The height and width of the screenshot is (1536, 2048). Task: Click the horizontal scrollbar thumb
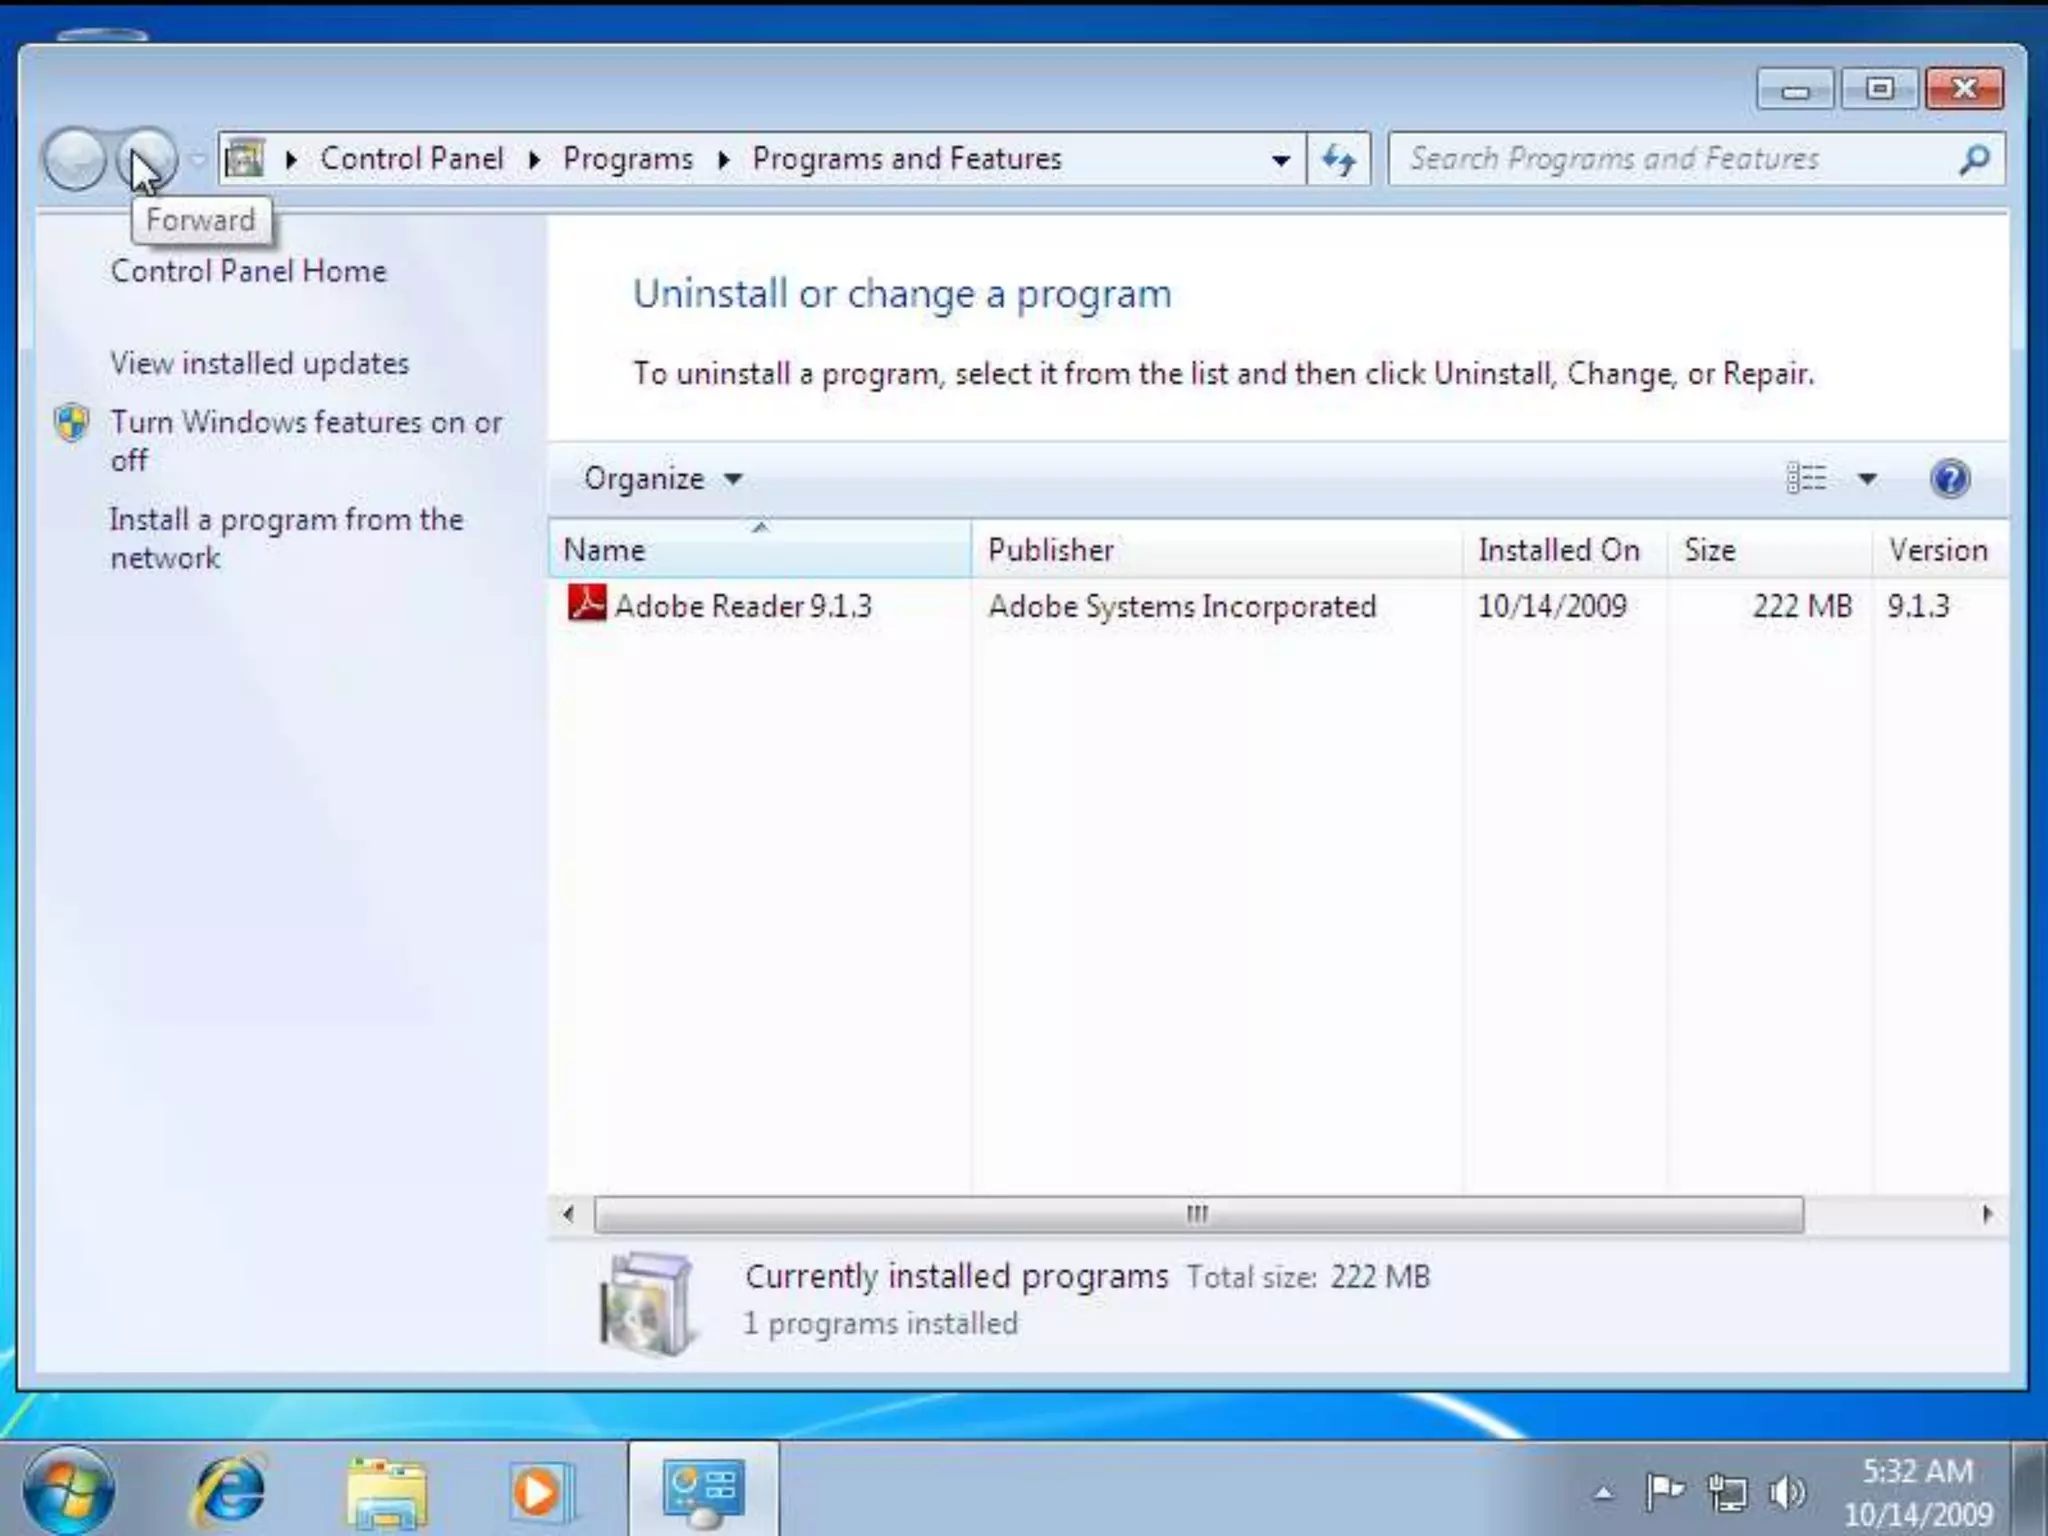click(1198, 1214)
